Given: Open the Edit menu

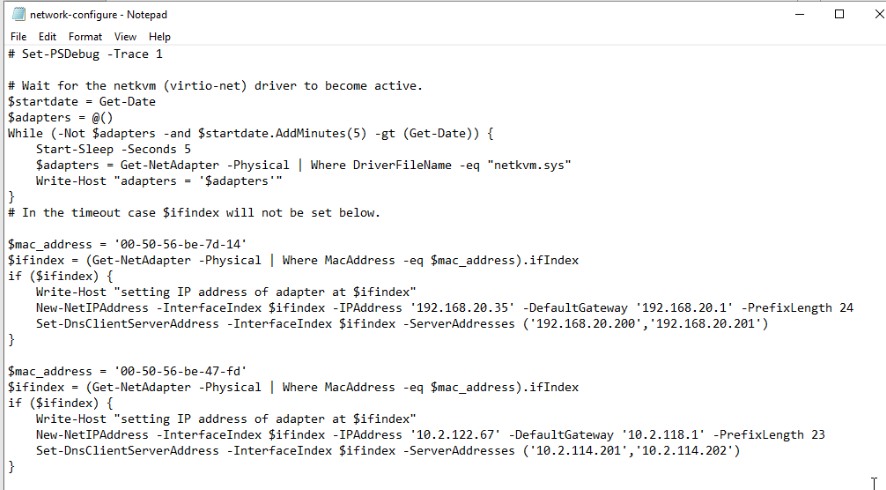Looking at the screenshot, I should coord(47,37).
